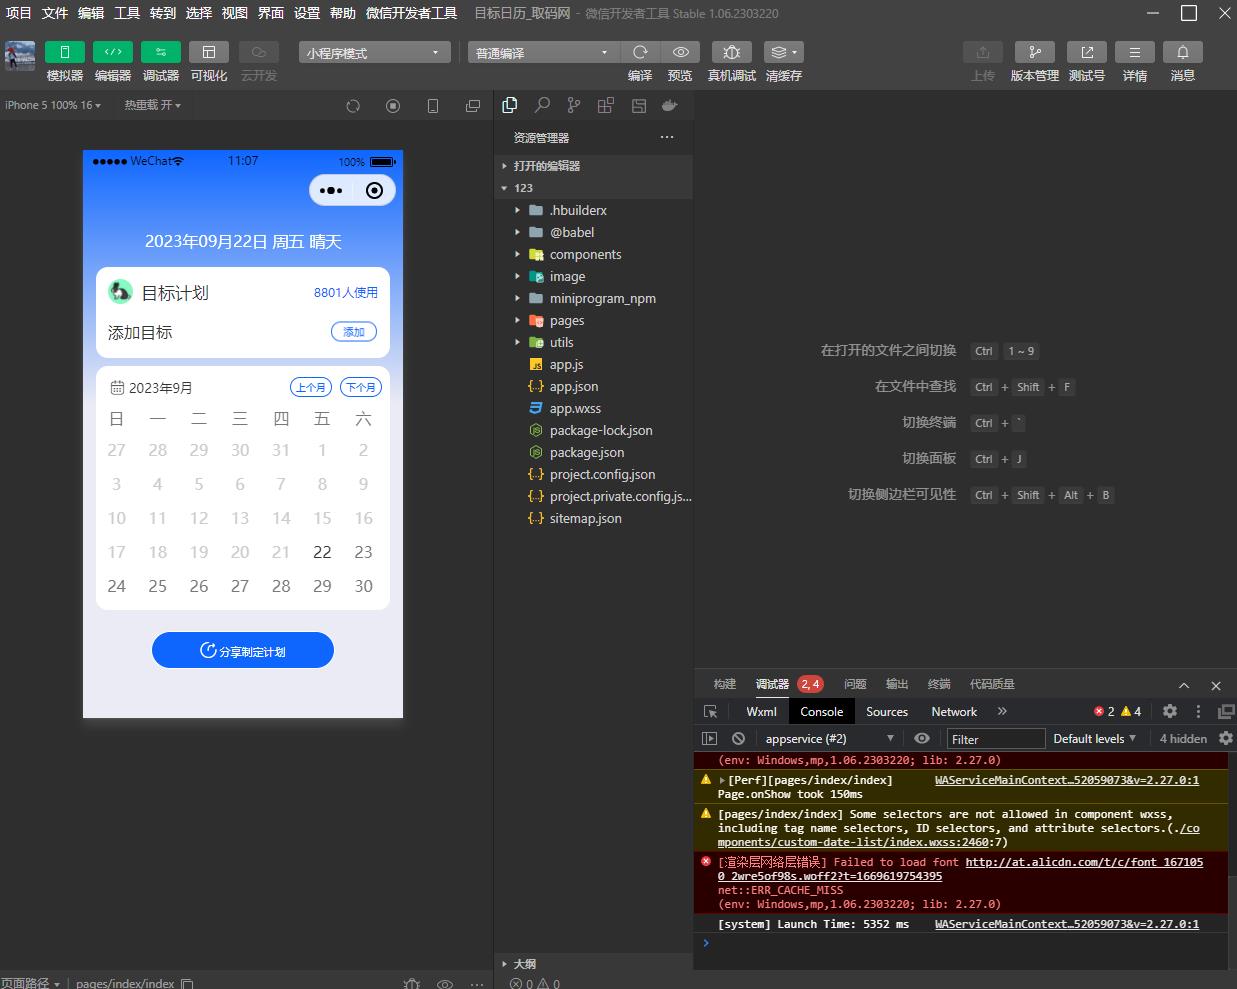
Task: Open project details
Action: (1135, 52)
